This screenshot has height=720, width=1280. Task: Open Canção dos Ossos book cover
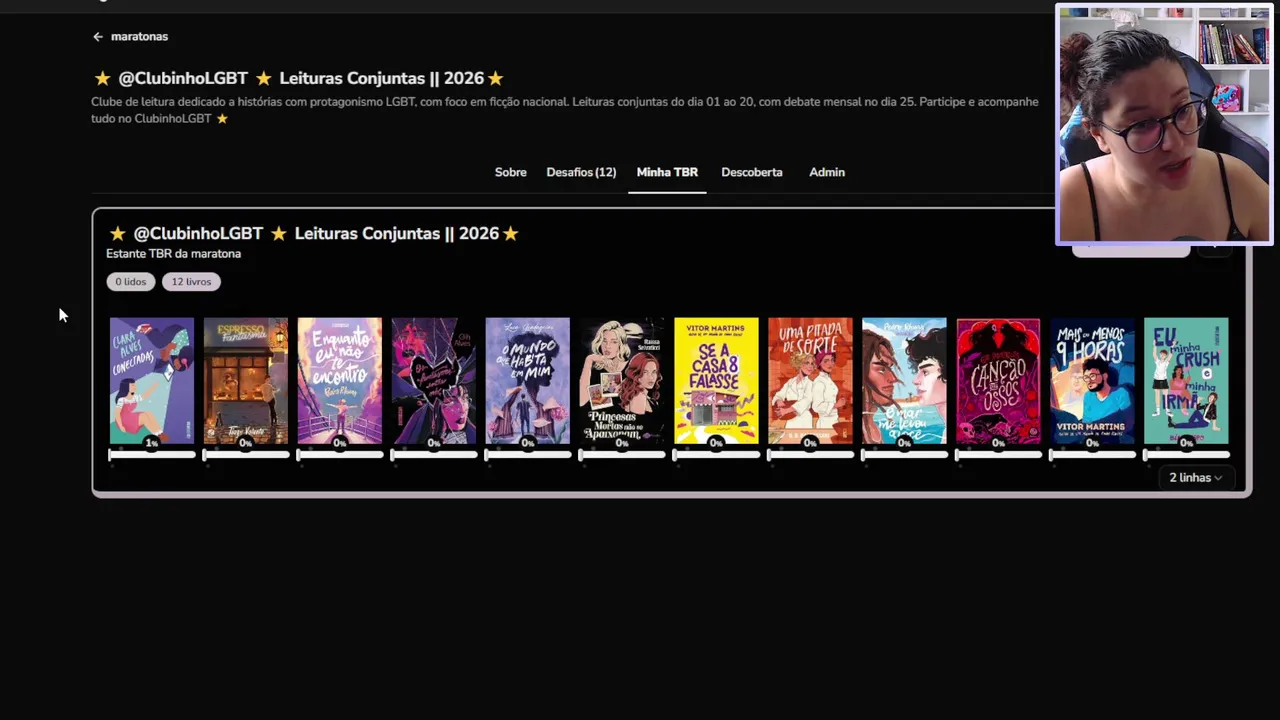click(x=998, y=381)
